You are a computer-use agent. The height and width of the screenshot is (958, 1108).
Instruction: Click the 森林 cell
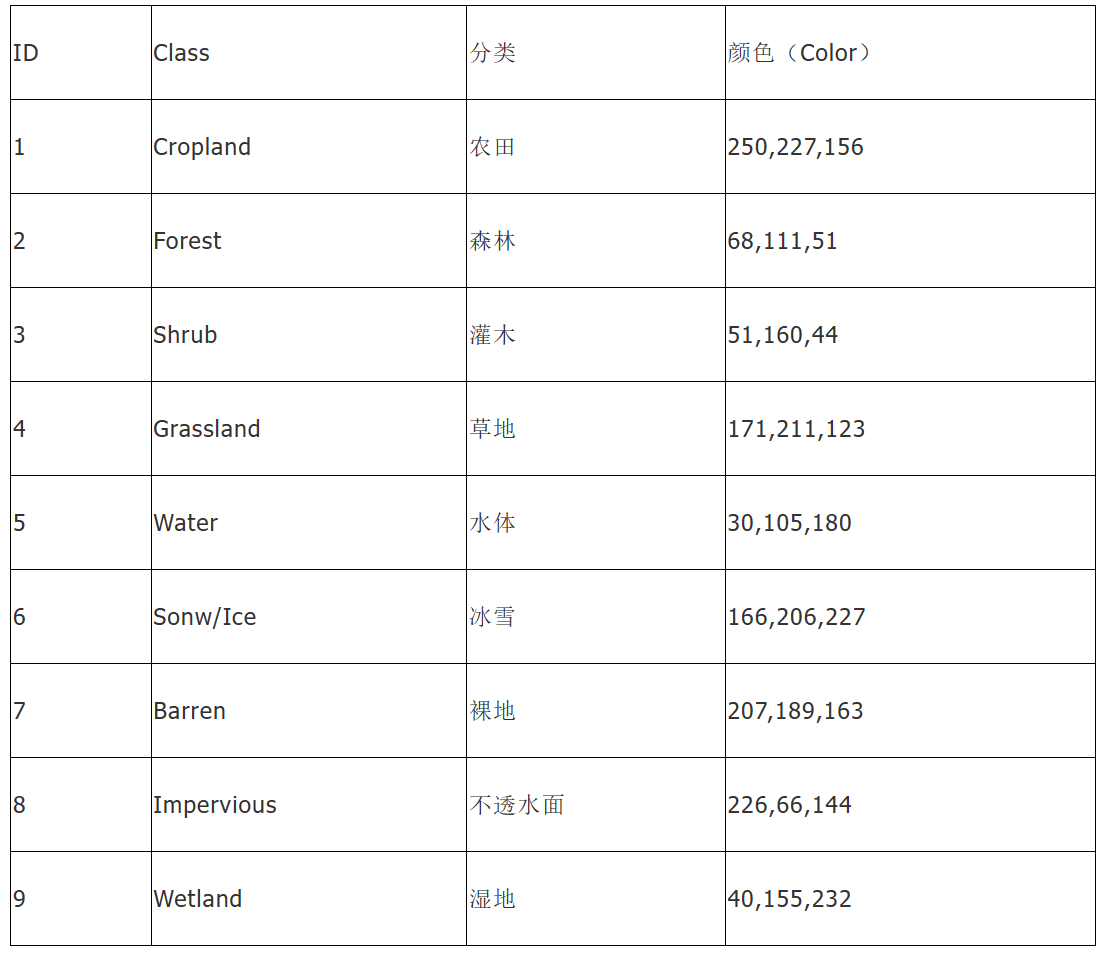493,241
